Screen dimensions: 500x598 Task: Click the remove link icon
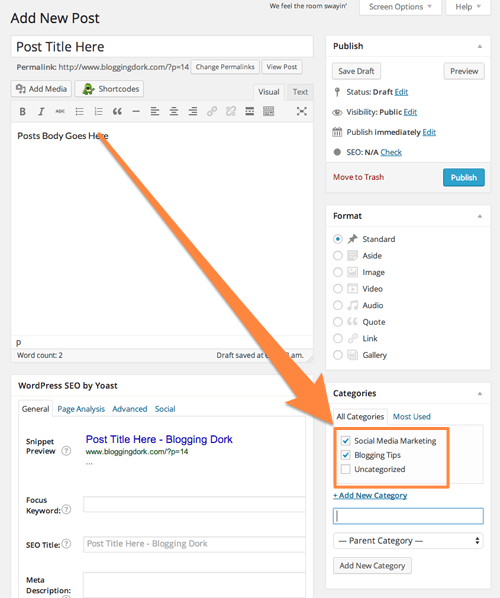231,111
